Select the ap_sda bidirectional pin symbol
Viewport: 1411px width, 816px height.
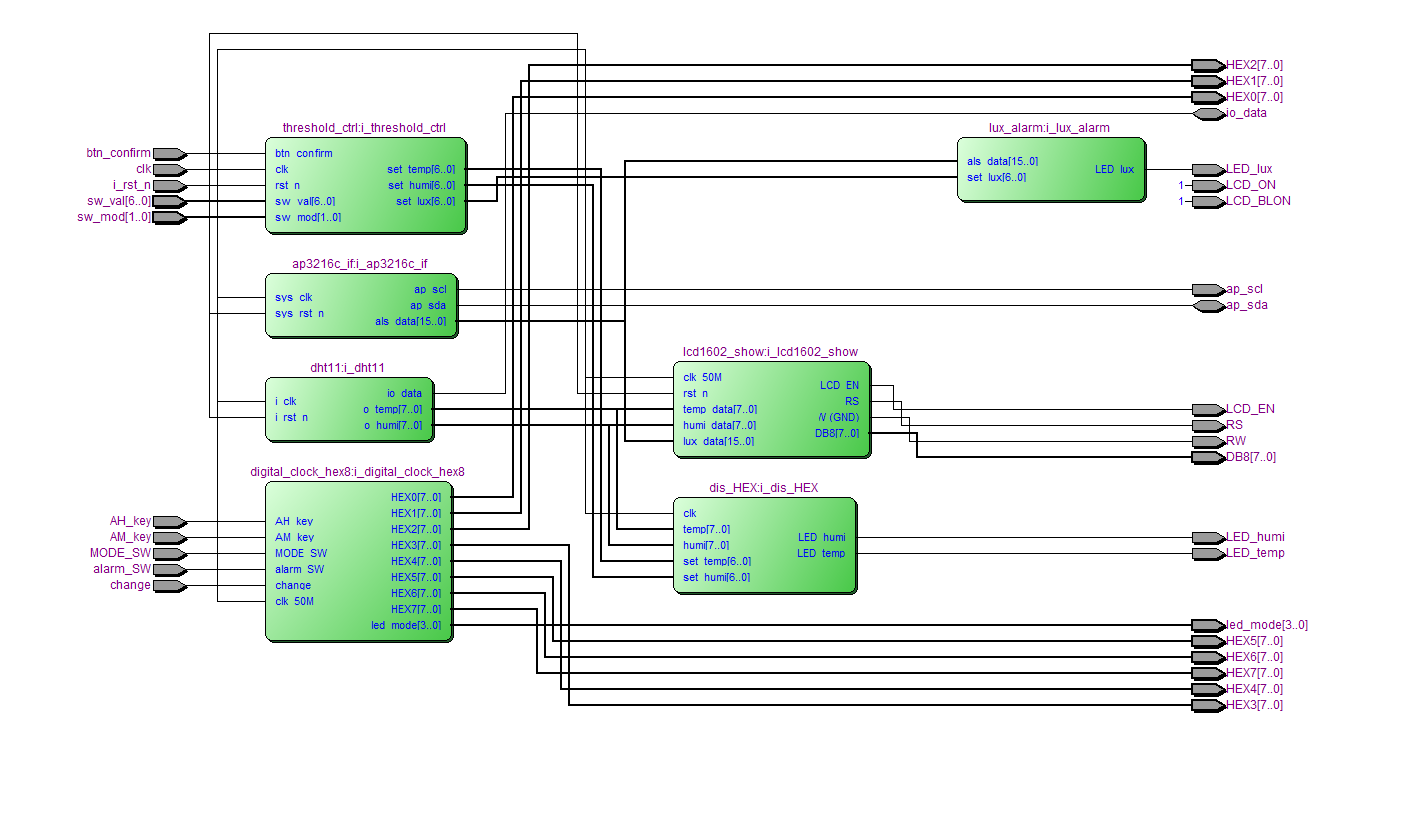[1209, 306]
